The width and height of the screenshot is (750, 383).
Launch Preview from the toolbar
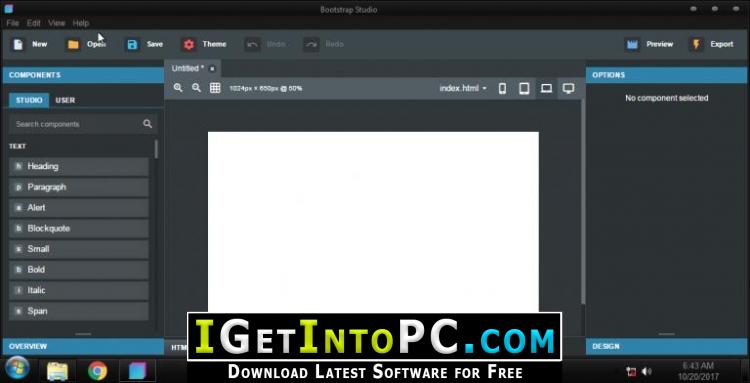click(x=632, y=44)
